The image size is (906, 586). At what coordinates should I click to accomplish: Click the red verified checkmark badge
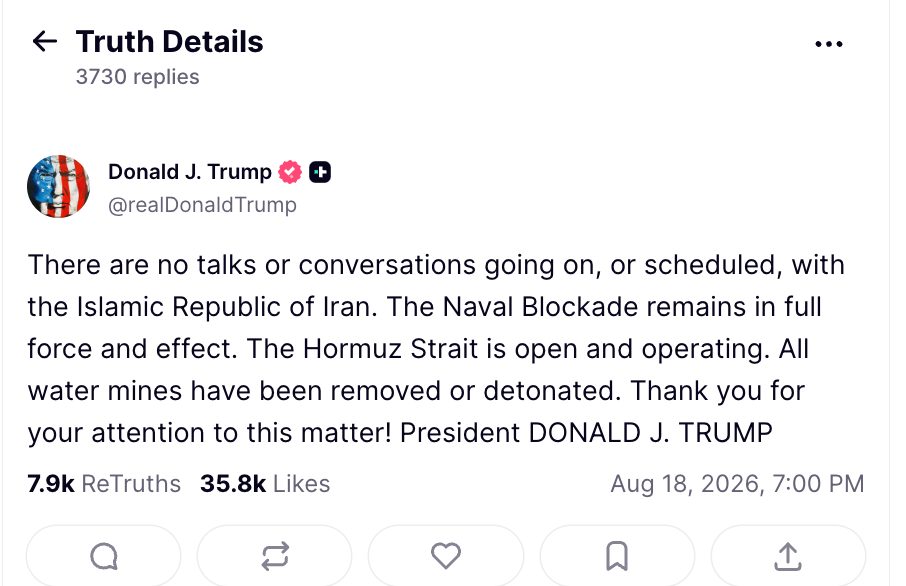pos(289,172)
